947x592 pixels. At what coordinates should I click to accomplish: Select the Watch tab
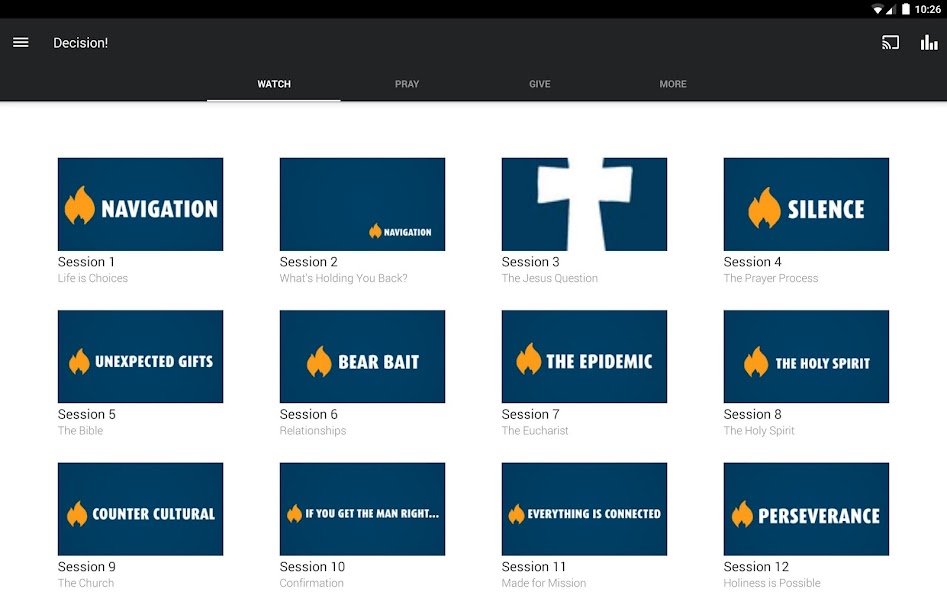click(274, 84)
